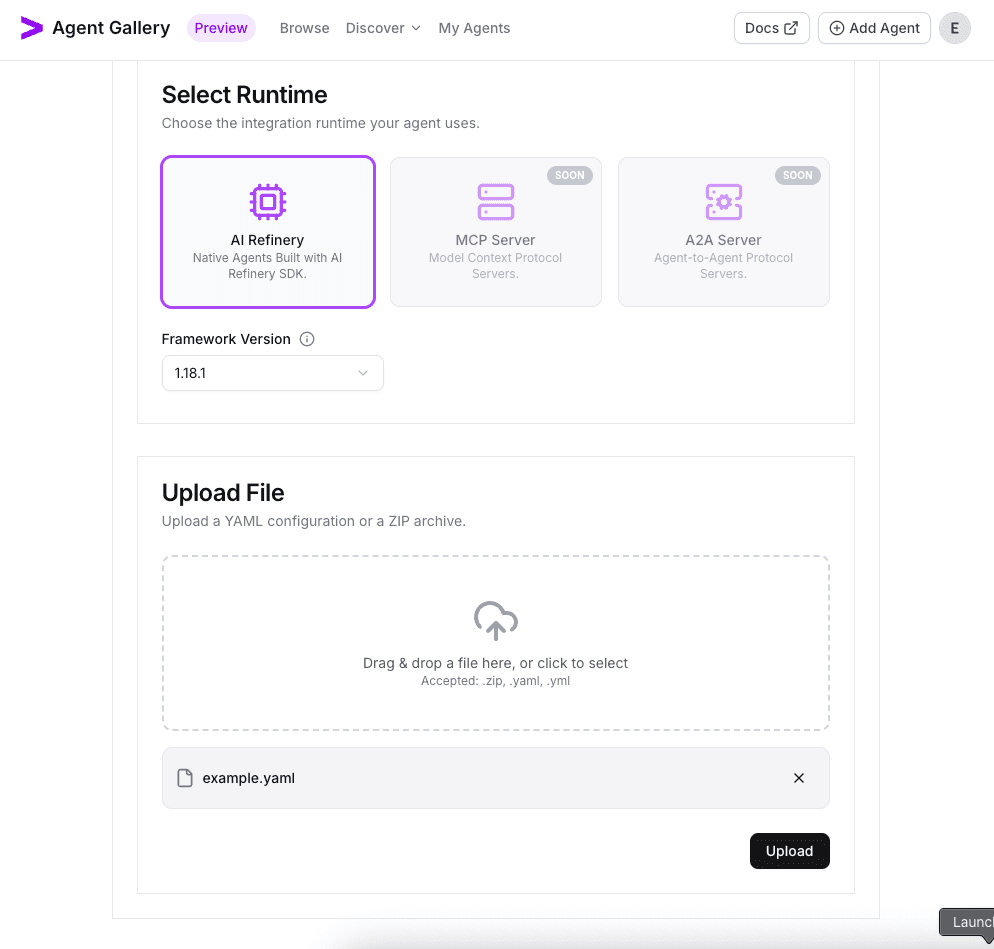The width and height of the screenshot is (994, 949).
Task: Open the My Agents page
Action: pyautogui.click(x=474, y=28)
